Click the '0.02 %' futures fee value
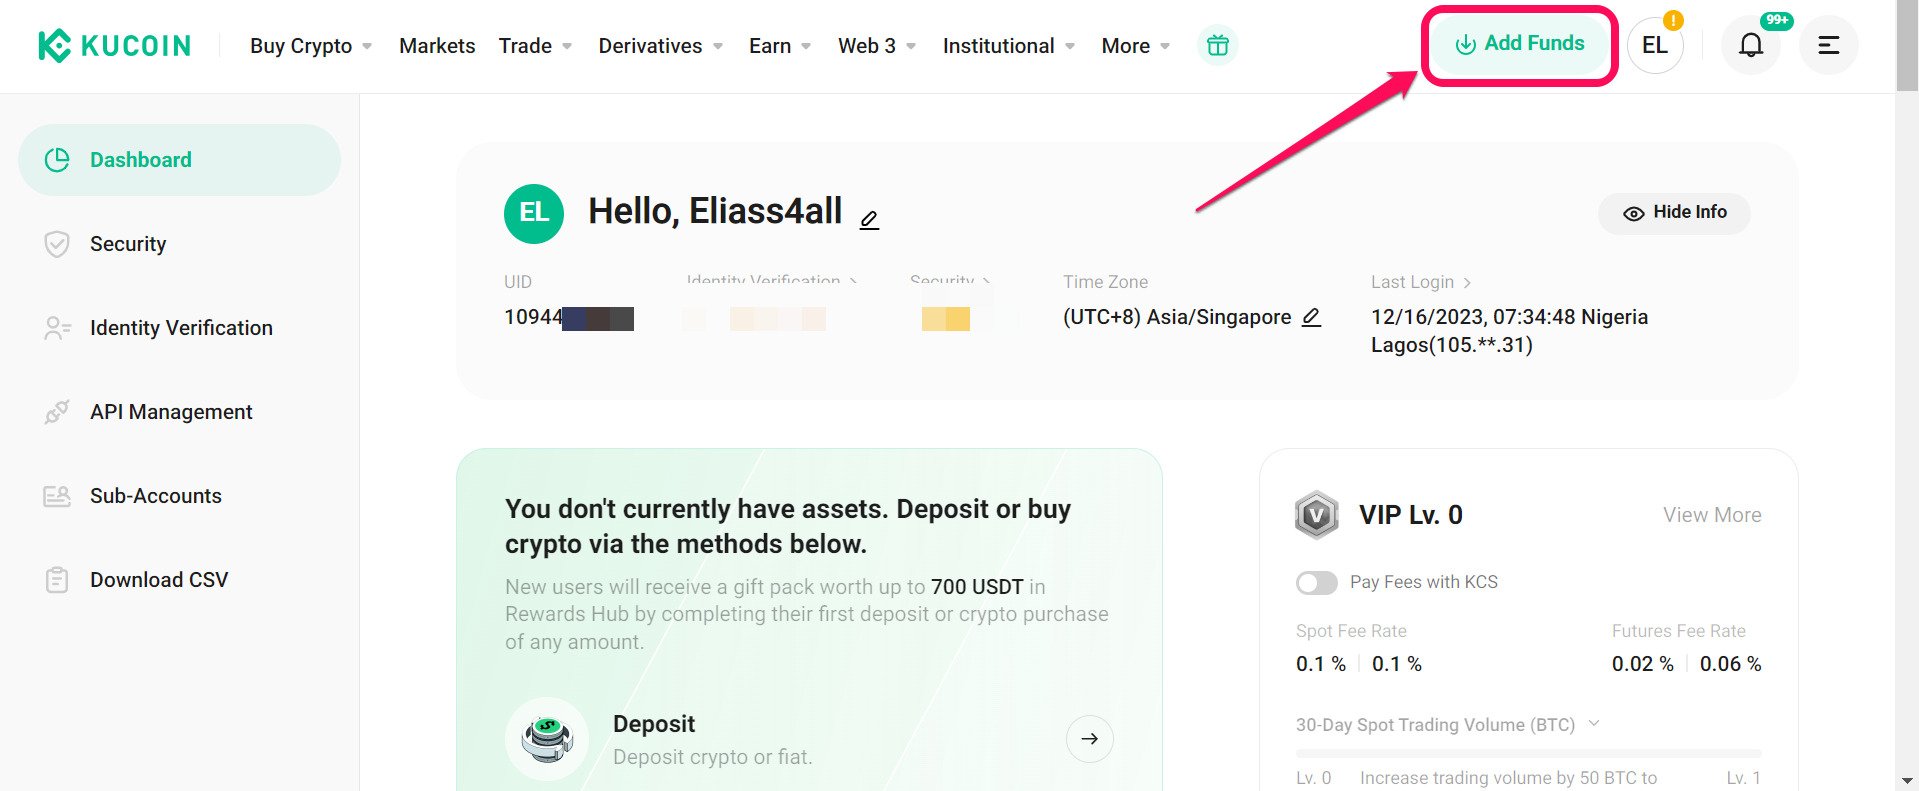The image size is (1919, 791). pyautogui.click(x=1642, y=664)
